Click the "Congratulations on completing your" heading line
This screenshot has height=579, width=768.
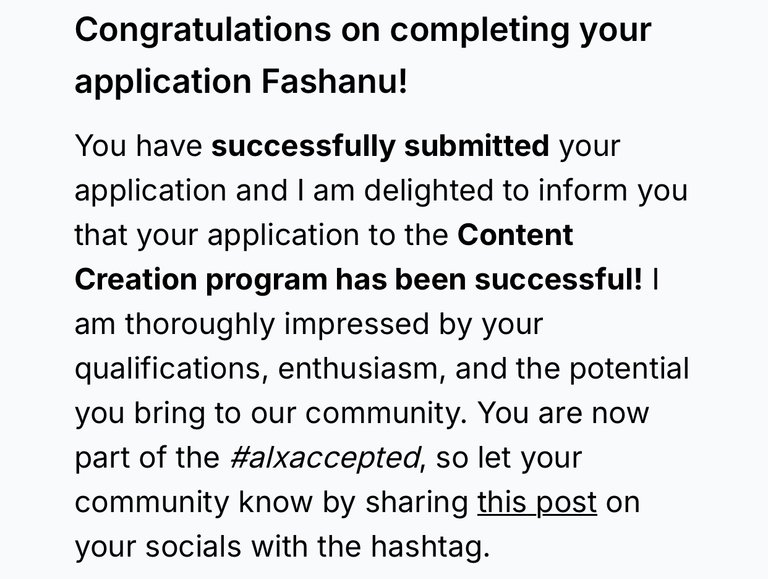363,32
